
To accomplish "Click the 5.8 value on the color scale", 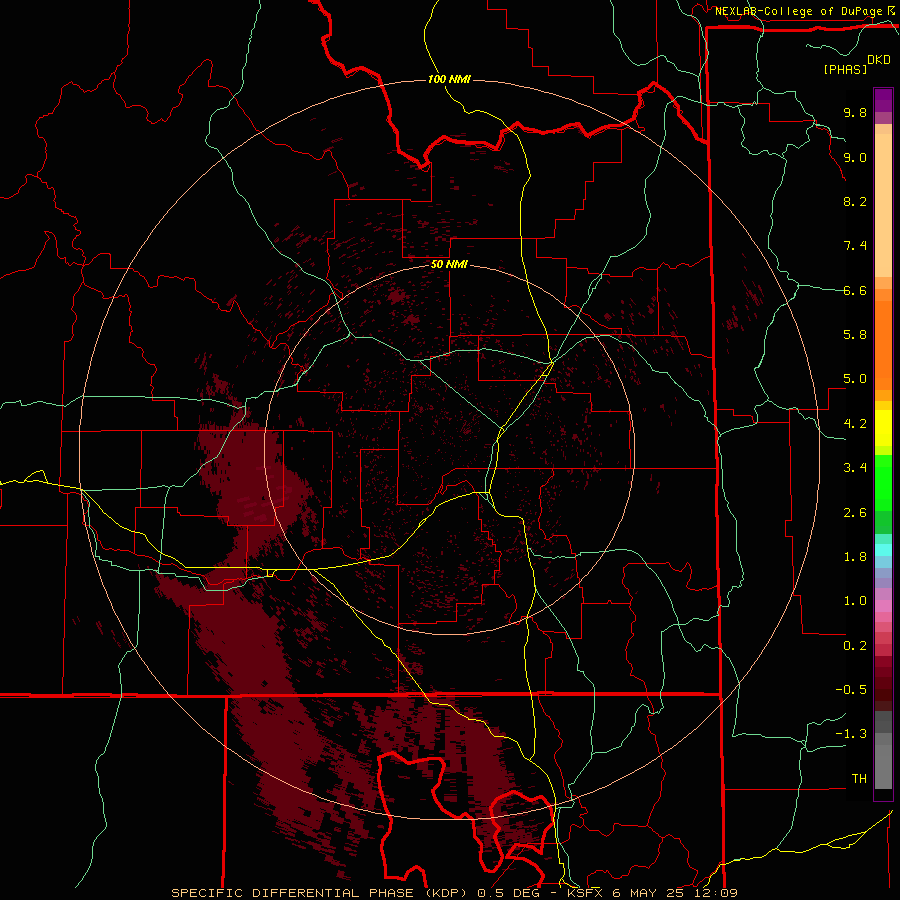I will point(855,335).
